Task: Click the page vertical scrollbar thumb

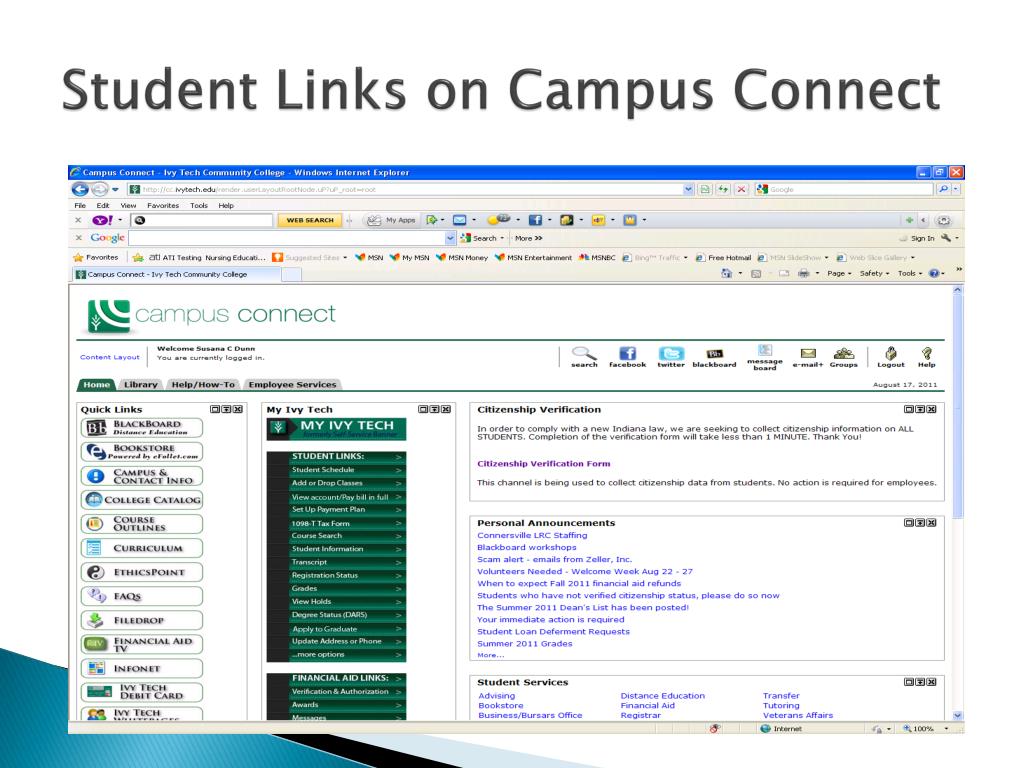Action: coord(957,405)
